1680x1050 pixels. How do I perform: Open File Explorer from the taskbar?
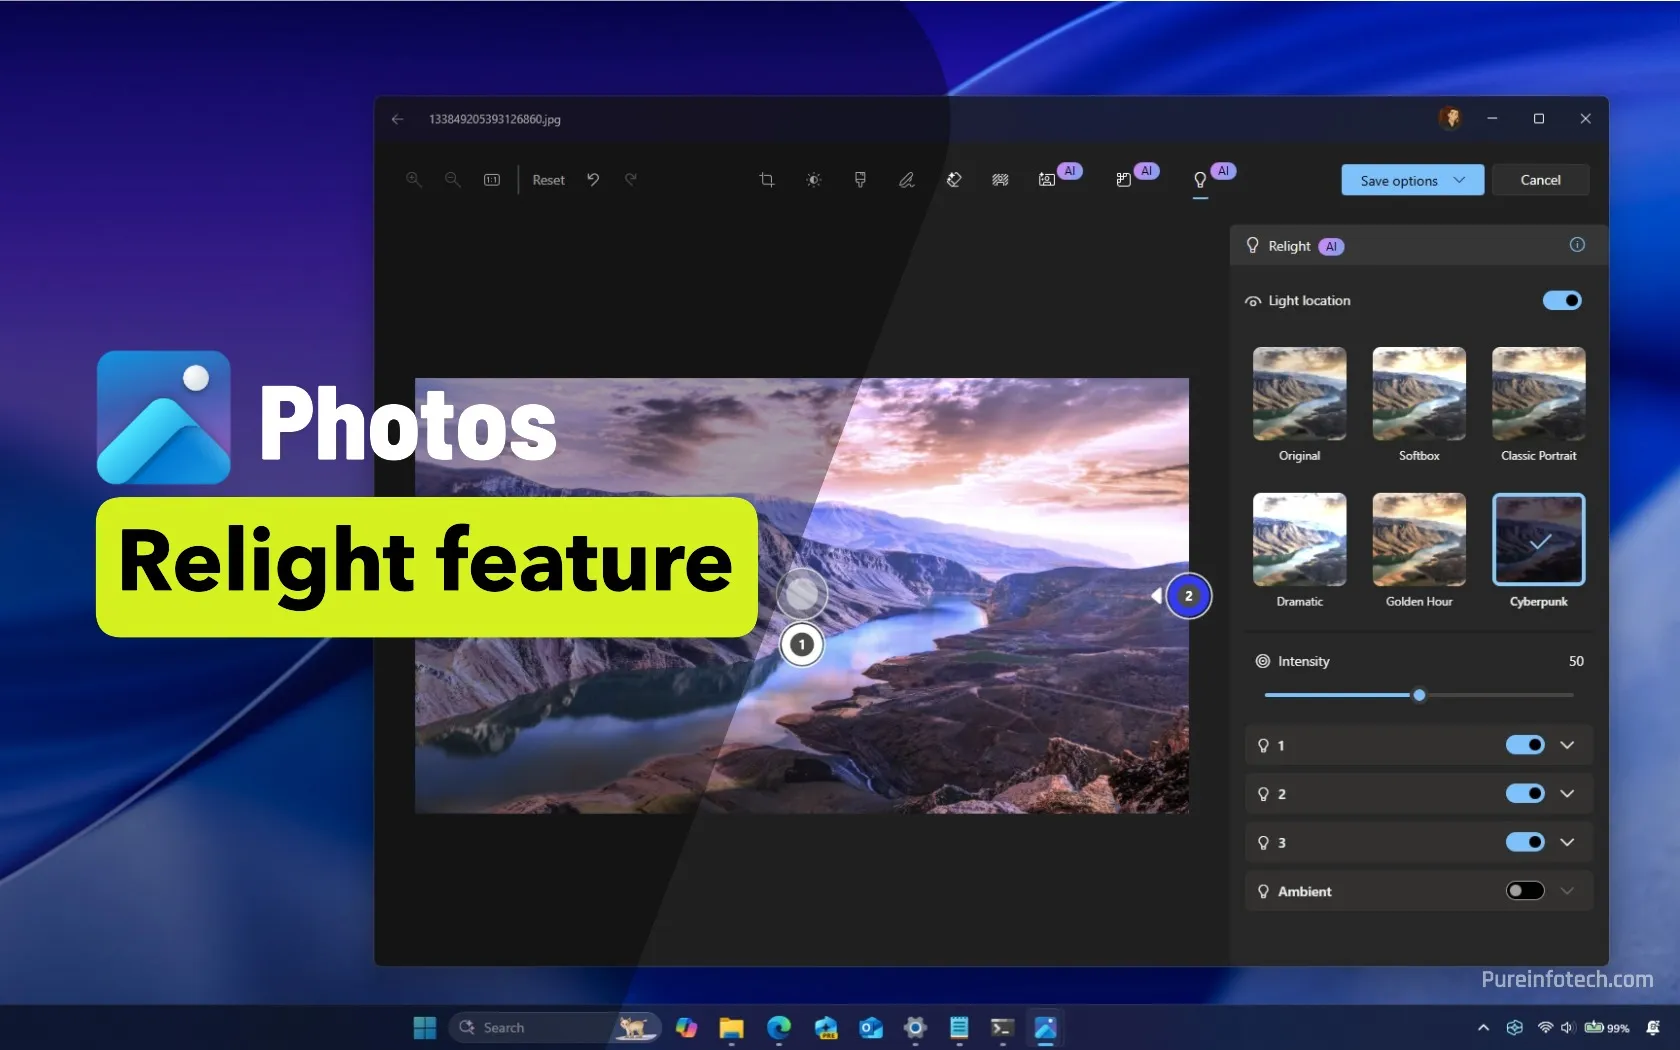[732, 1027]
